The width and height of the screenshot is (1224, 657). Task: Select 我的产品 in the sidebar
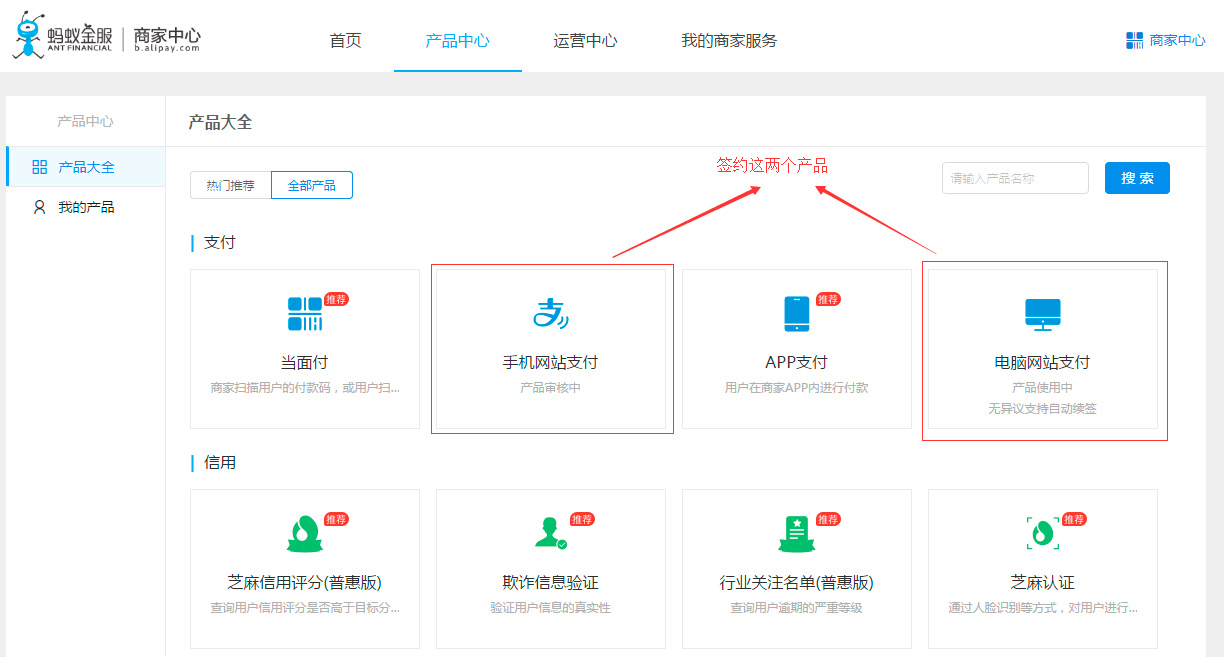point(86,207)
